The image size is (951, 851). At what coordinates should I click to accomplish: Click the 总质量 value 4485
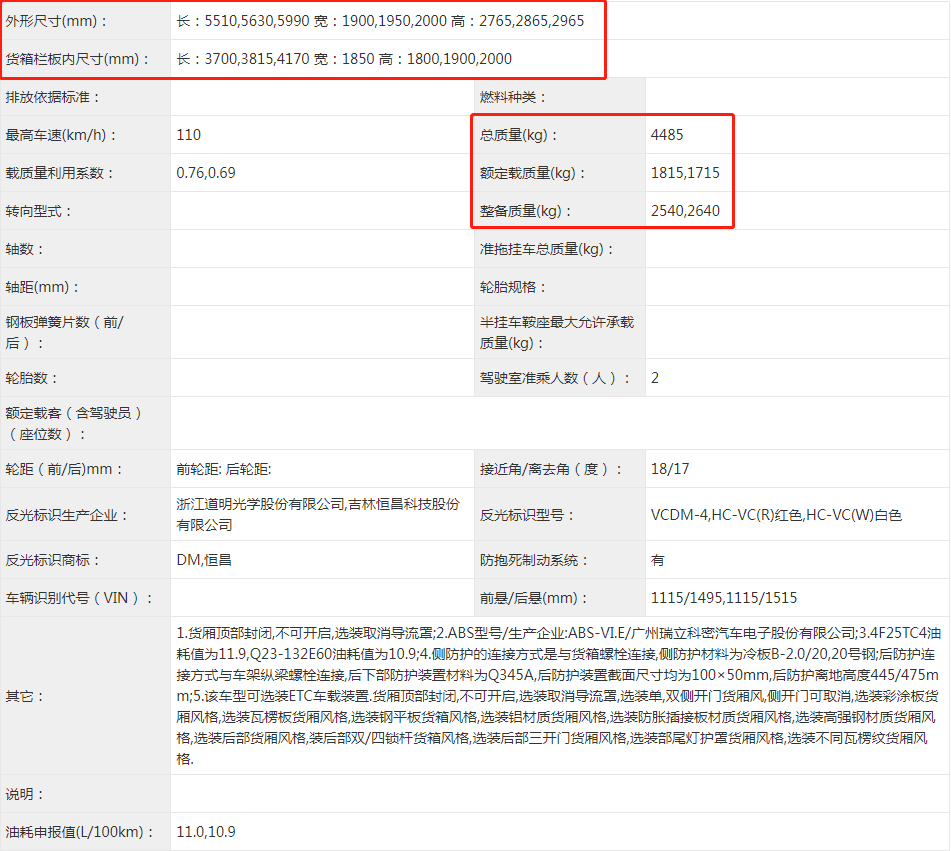tap(667, 135)
